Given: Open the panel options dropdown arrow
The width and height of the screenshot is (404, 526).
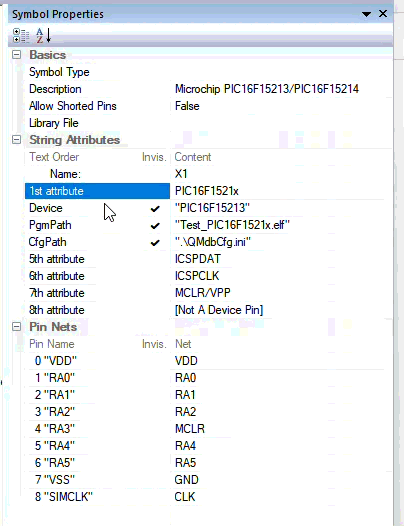Looking at the screenshot, I should [366, 14].
